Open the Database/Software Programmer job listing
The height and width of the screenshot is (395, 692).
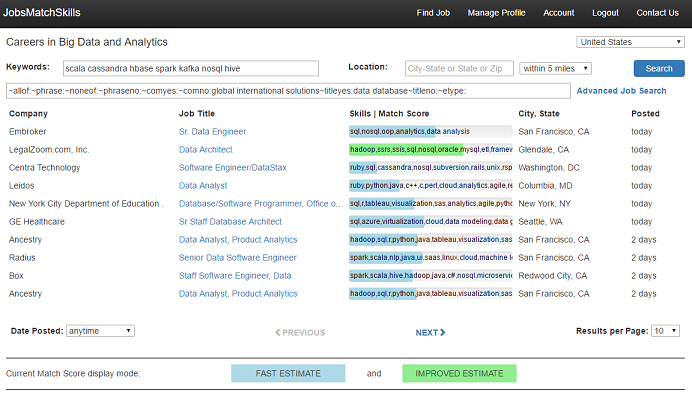(x=260, y=203)
